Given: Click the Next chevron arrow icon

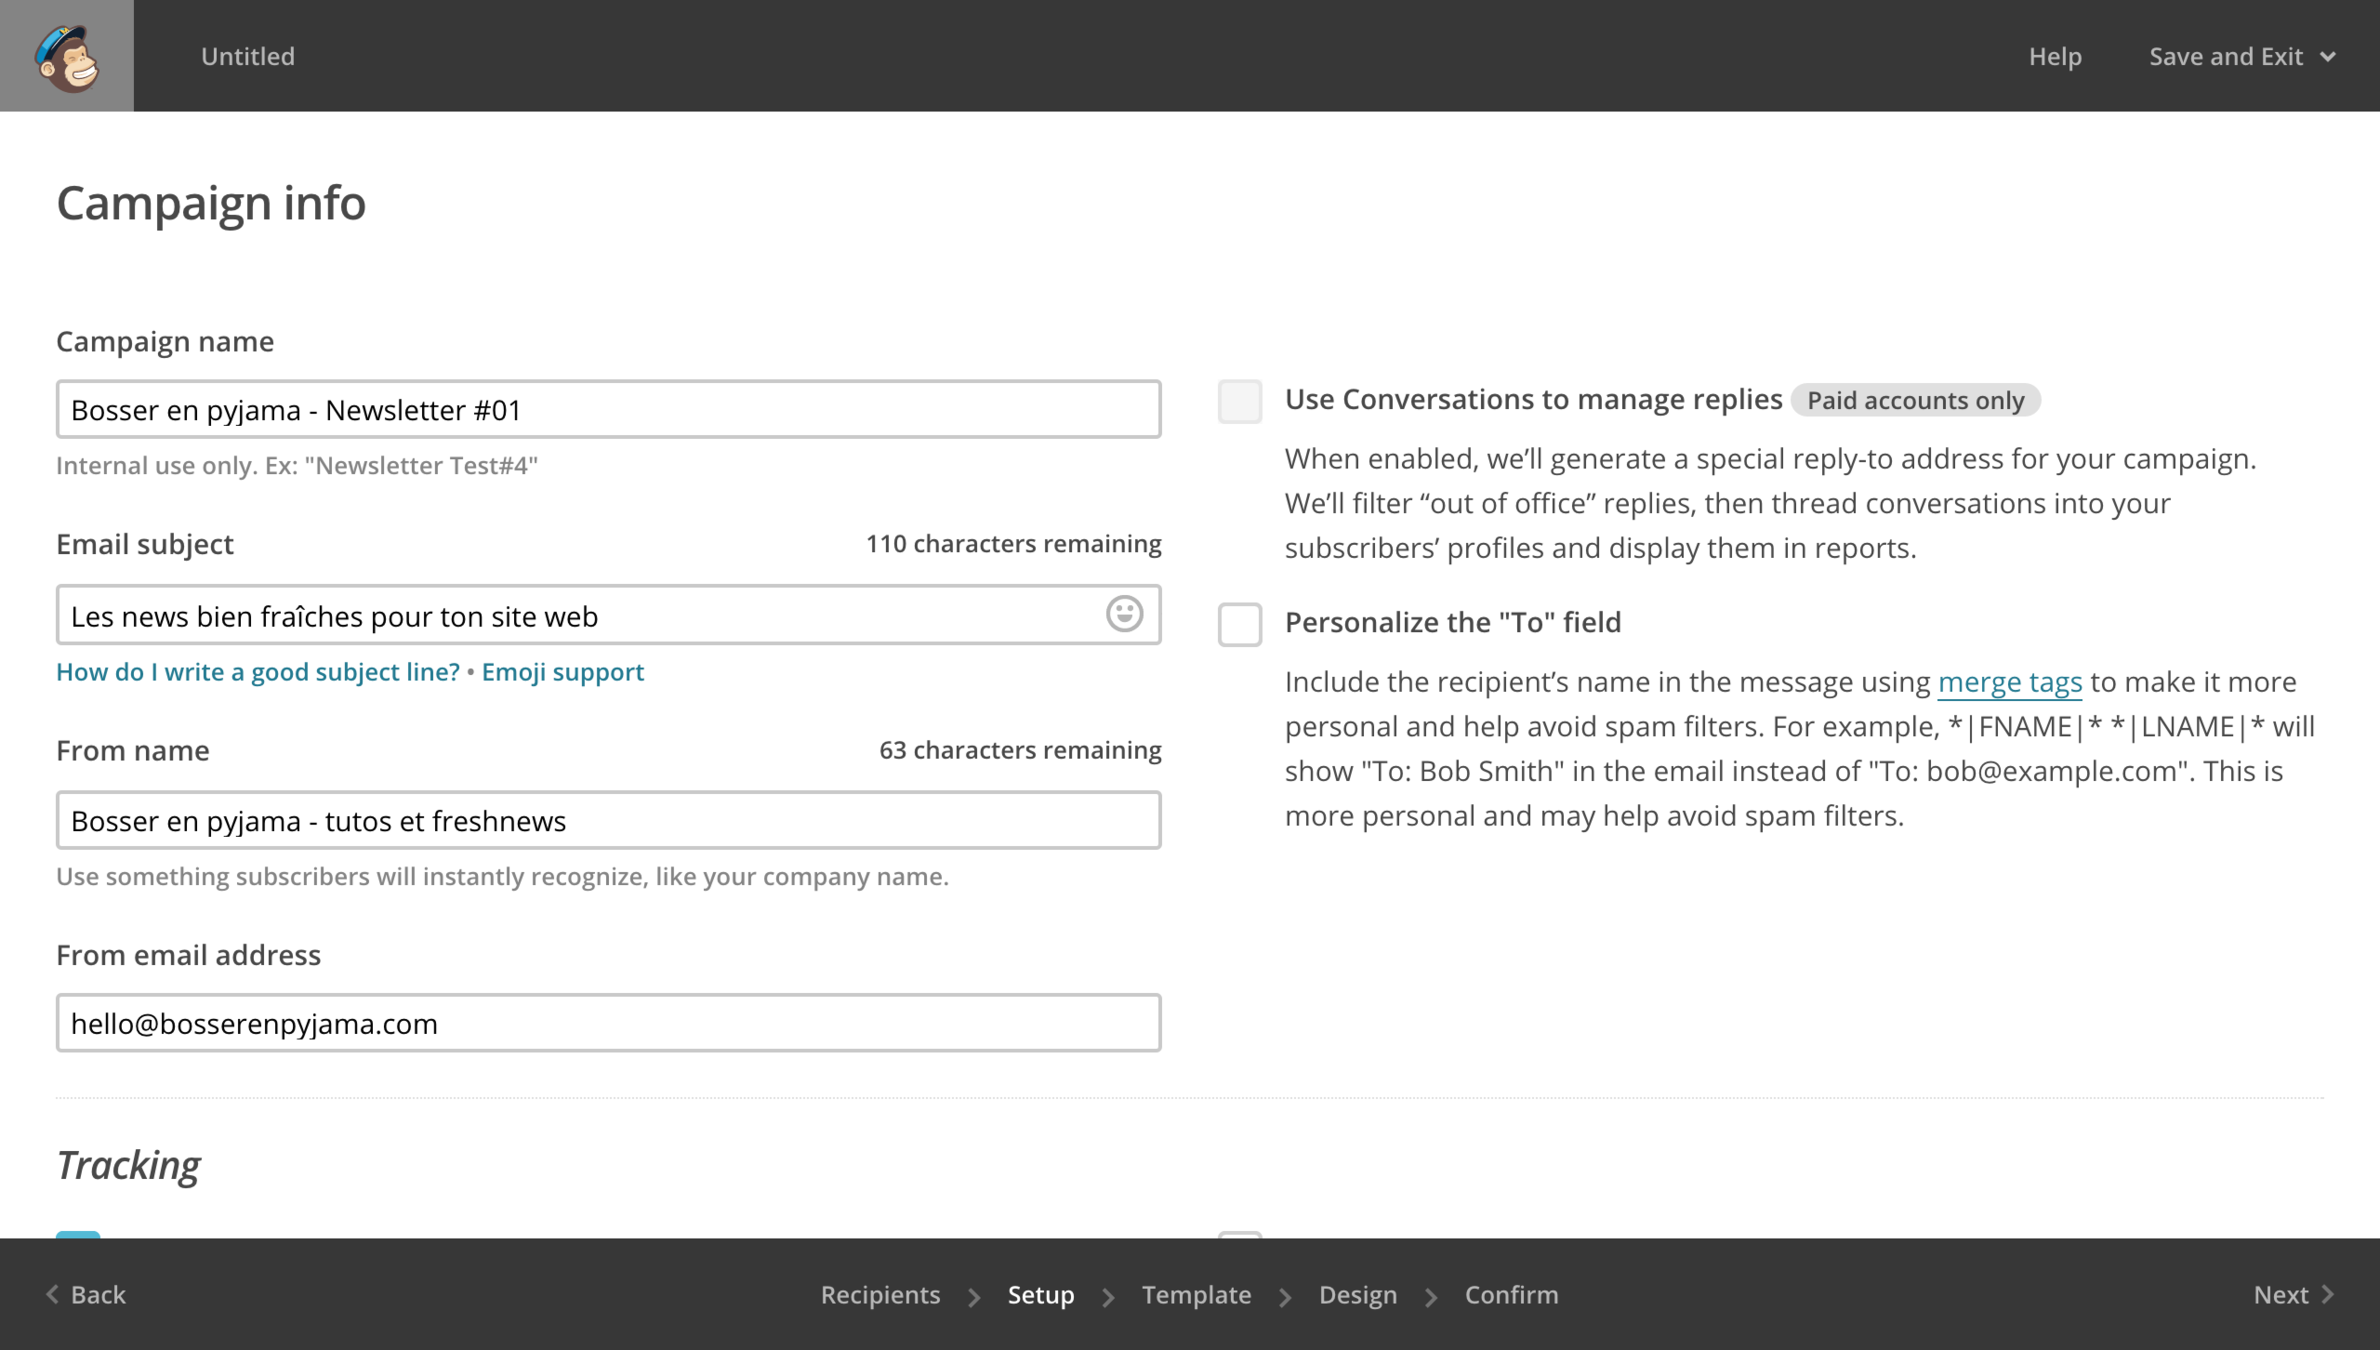Looking at the screenshot, I should tap(2328, 1294).
